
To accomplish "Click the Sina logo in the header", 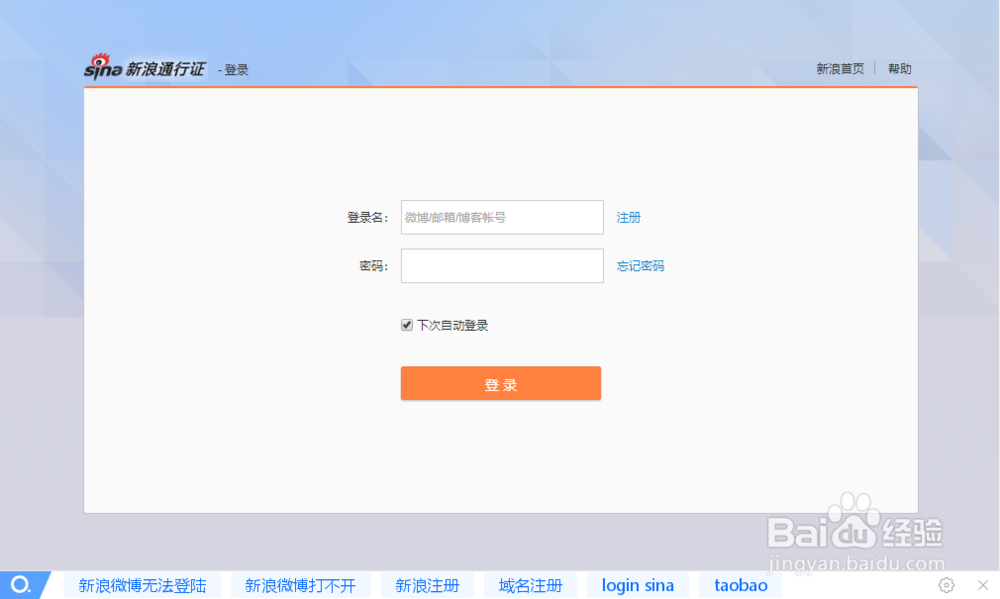I will [x=103, y=67].
